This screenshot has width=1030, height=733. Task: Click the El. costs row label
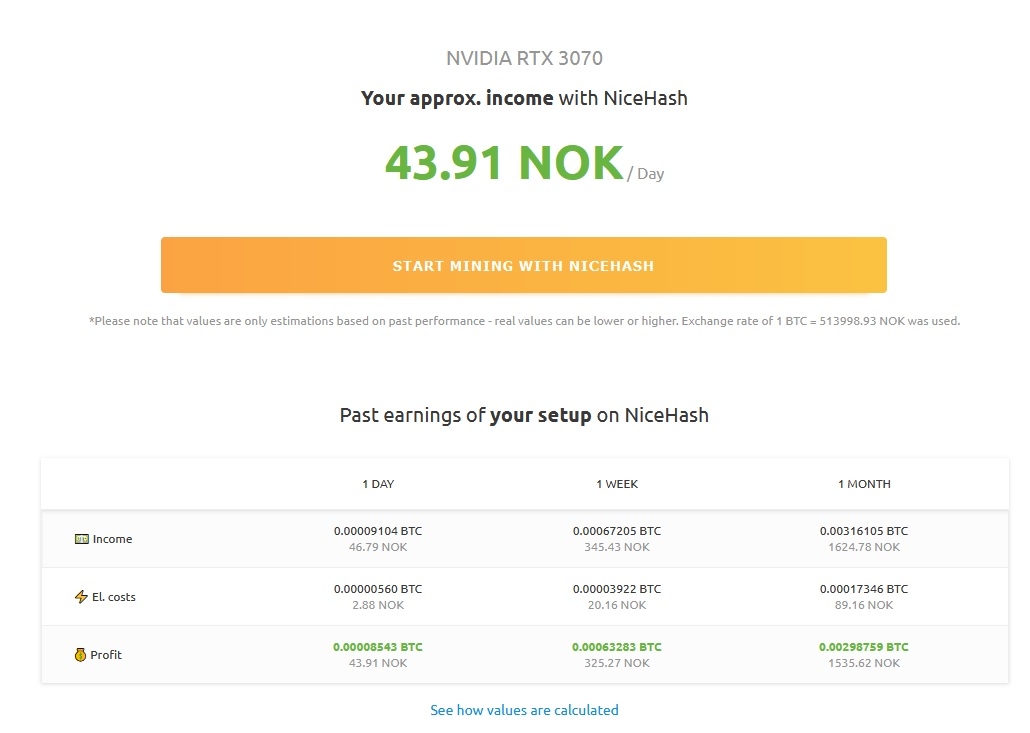[x=114, y=597]
